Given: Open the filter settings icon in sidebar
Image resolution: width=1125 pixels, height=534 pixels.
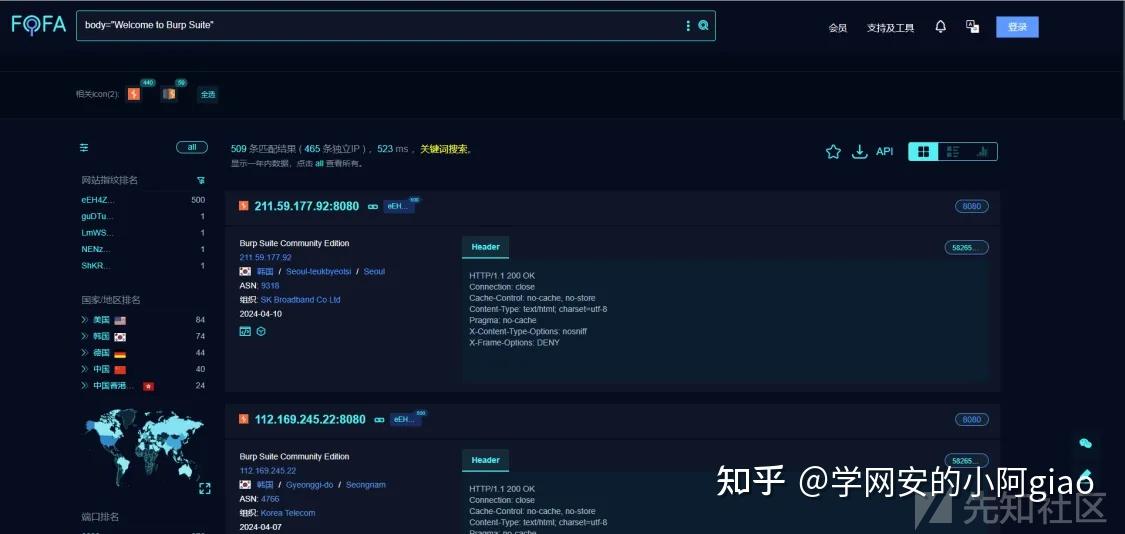Looking at the screenshot, I should coord(84,147).
